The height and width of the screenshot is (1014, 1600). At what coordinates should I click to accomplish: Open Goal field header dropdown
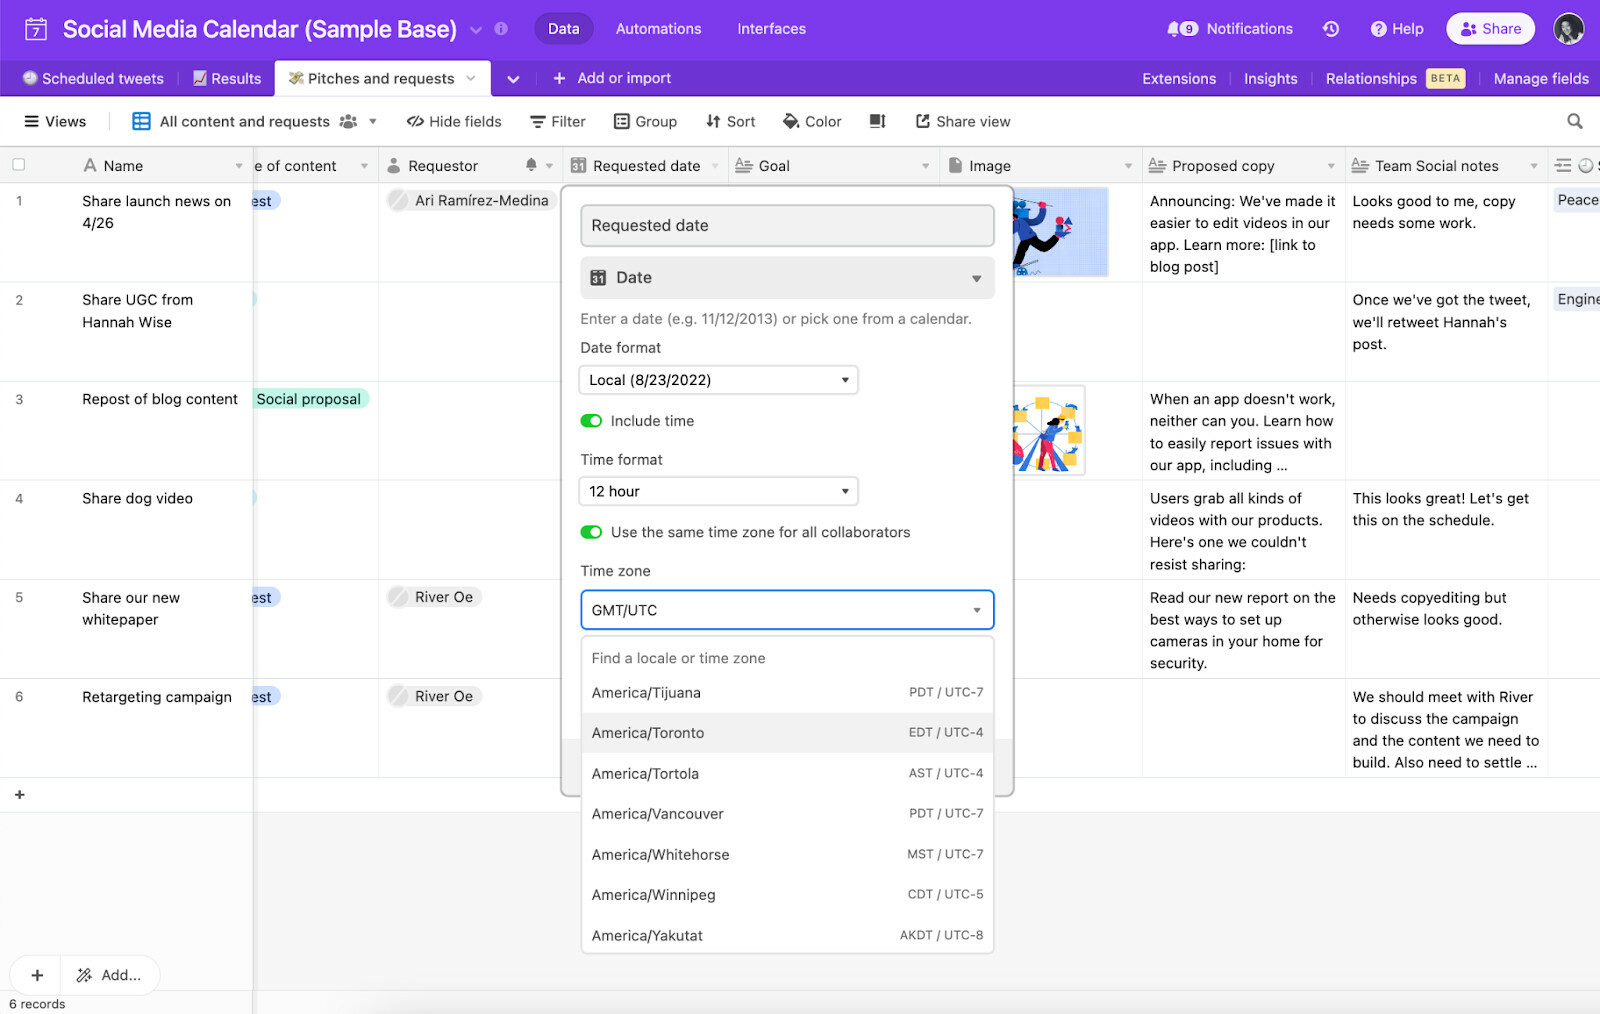click(926, 166)
